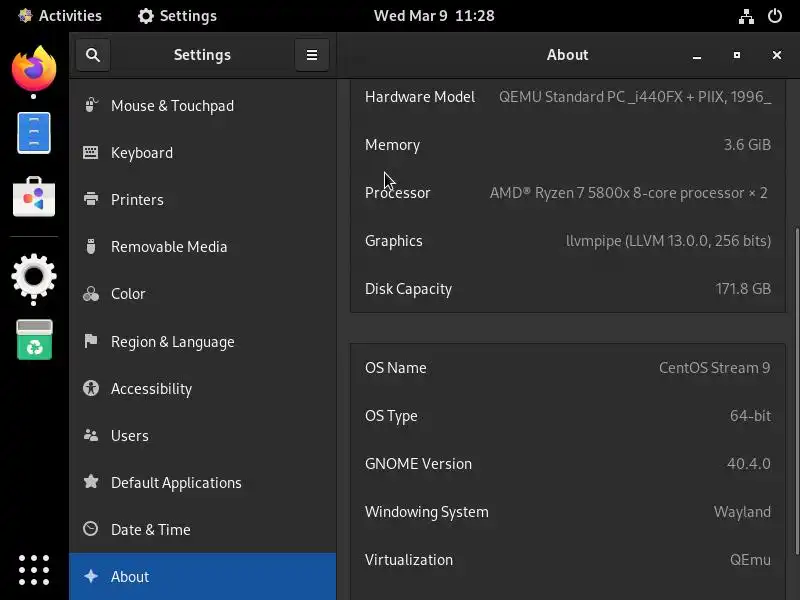Open the Files app in the dock

[34, 133]
